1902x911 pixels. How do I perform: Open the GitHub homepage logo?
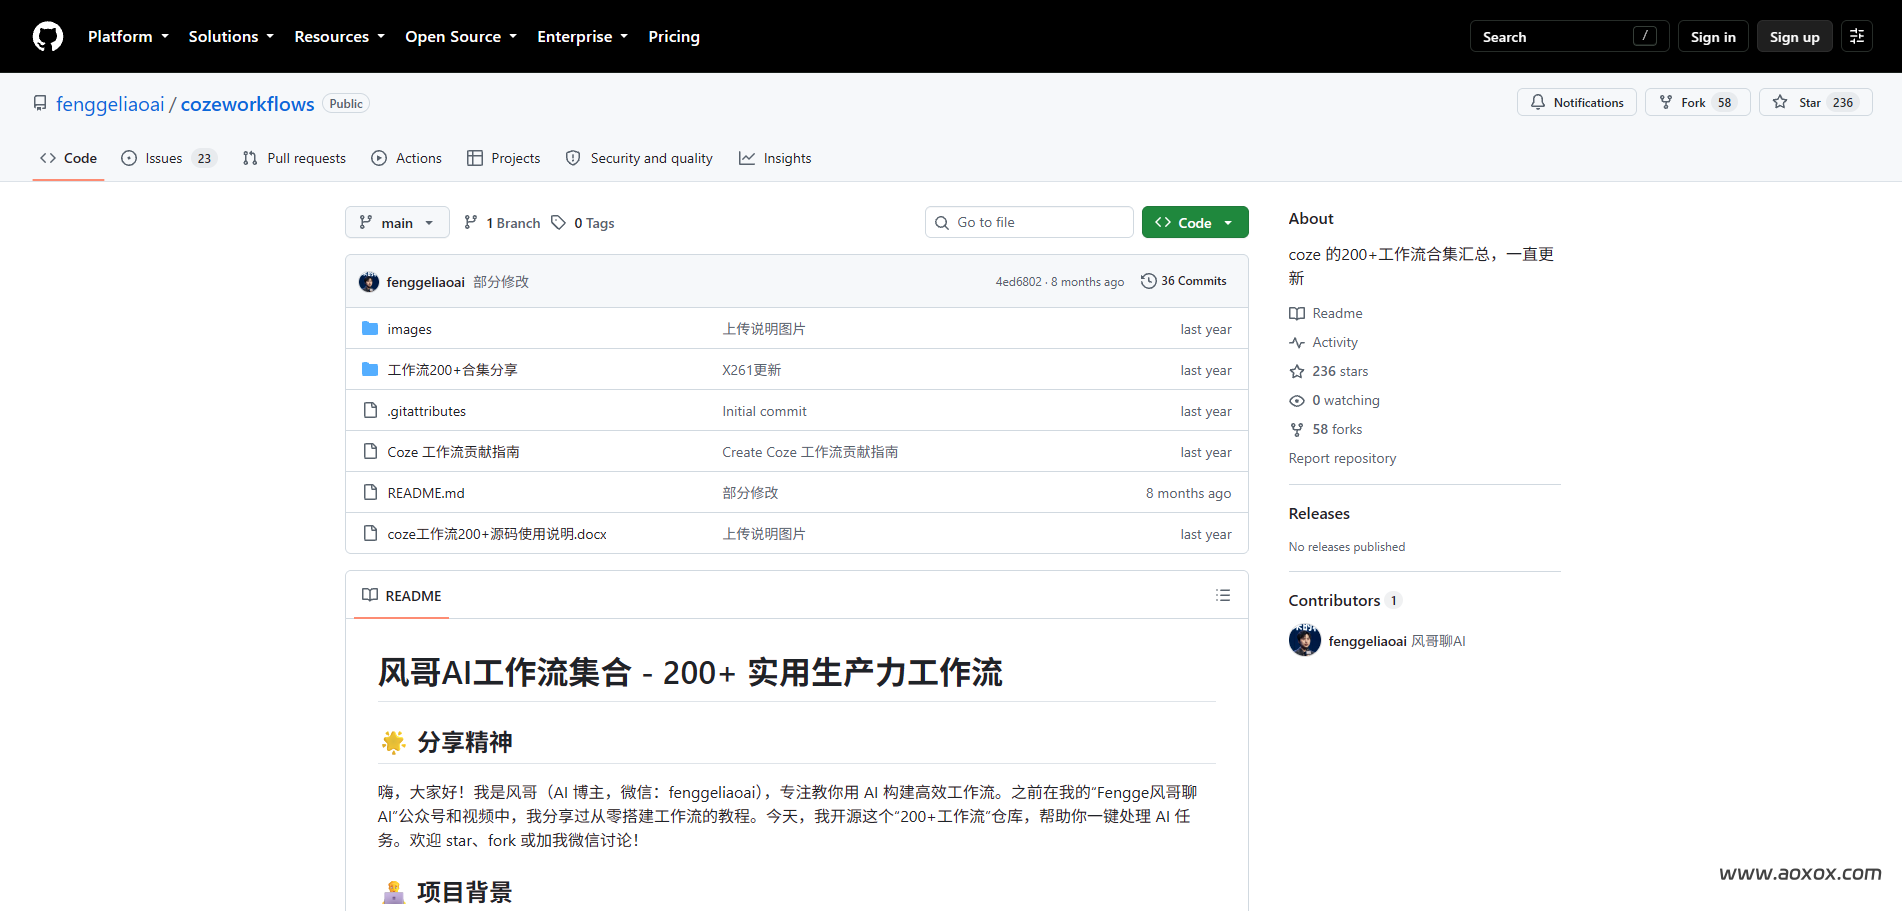(48, 37)
